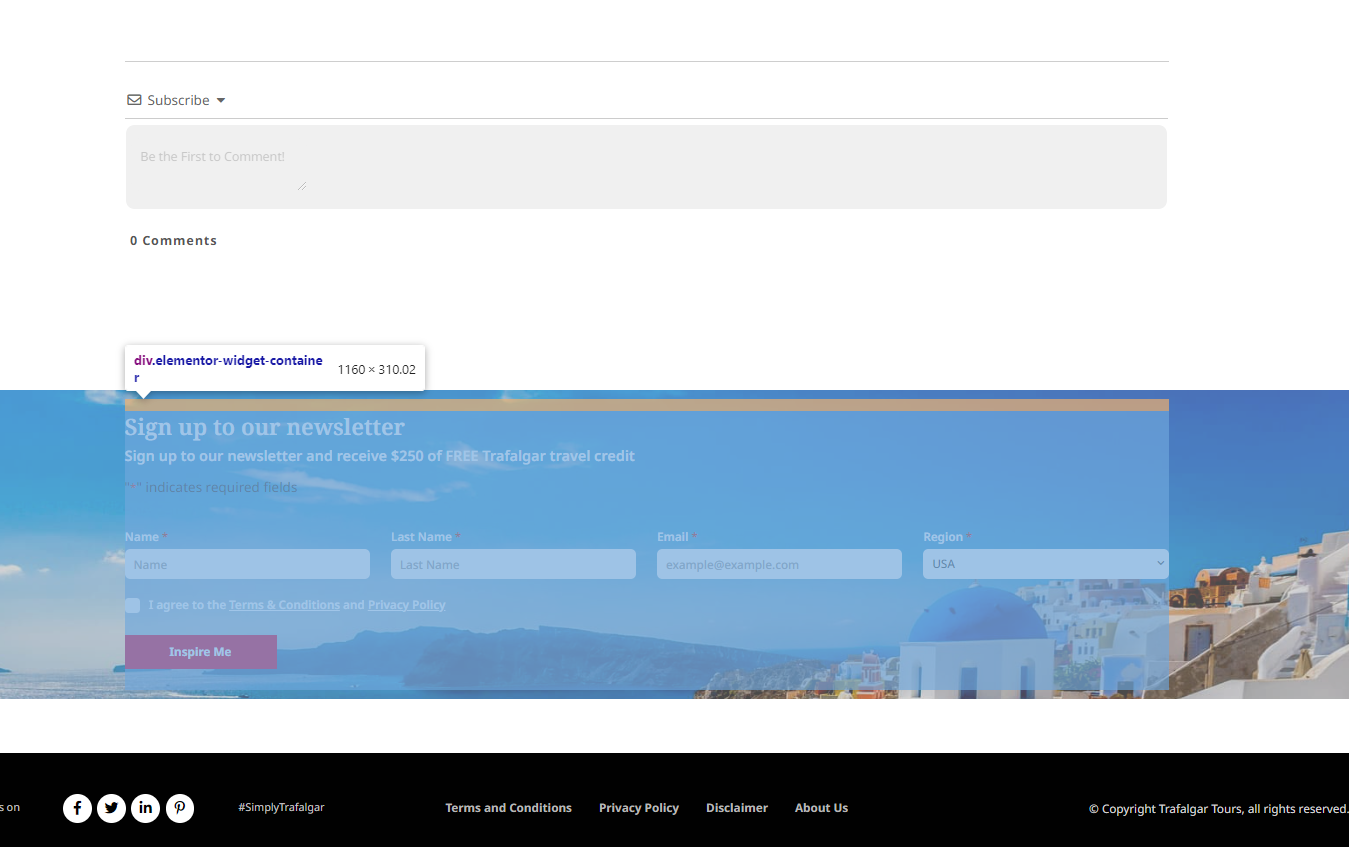Click the #SimplyTrafalgar hashtag text

point(281,806)
